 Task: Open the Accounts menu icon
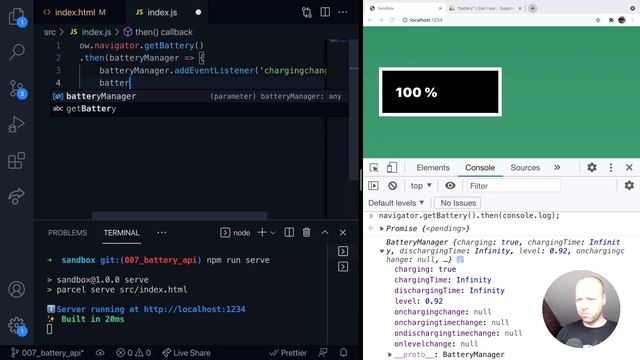click(16, 289)
